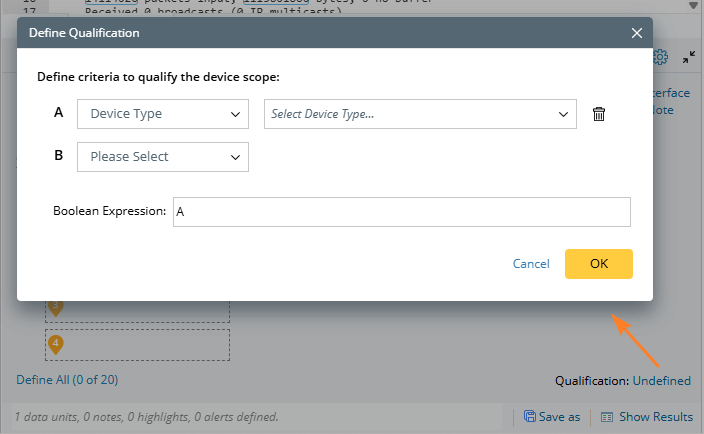Click the dashed box containing pin 4
The image size is (704, 434).
coord(137,345)
